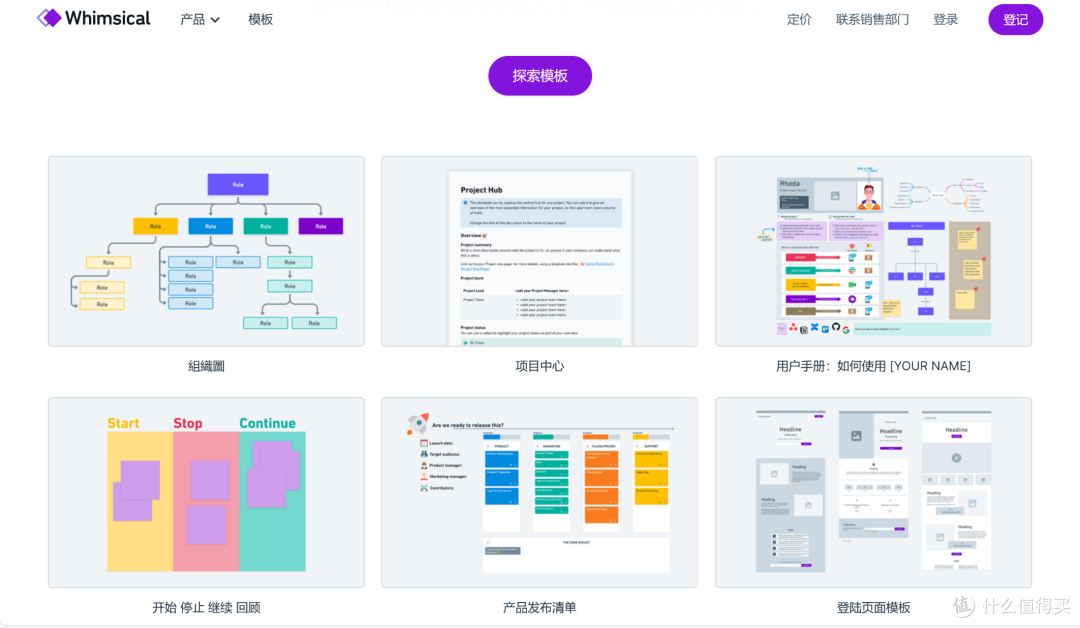Click the 用户手册 caption text
Viewport: 1080px width, 628px height.
pyautogui.click(x=873, y=366)
